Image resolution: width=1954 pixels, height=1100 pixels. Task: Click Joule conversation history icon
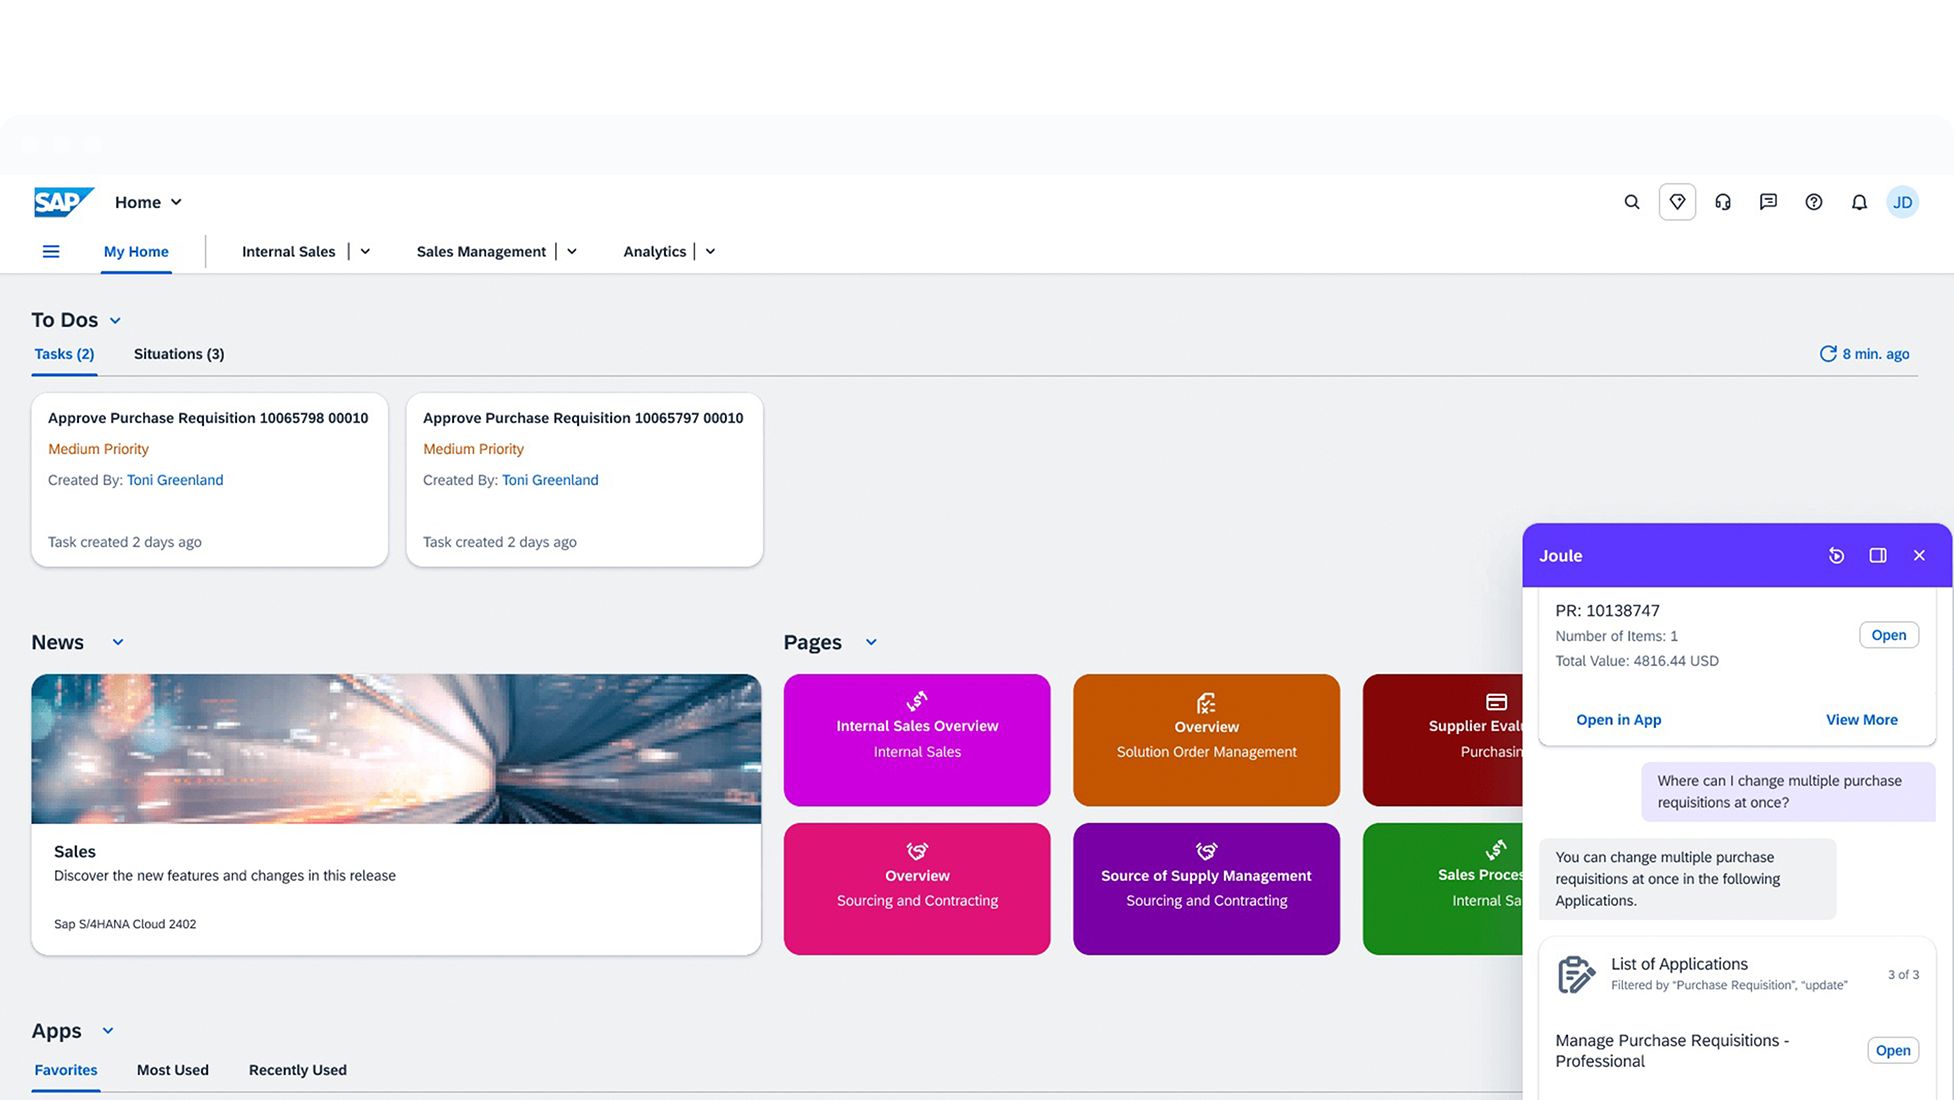pos(1836,555)
